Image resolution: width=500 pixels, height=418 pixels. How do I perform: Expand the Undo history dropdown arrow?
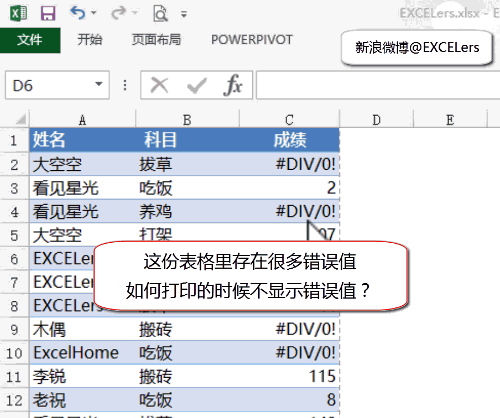[x=94, y=13]
